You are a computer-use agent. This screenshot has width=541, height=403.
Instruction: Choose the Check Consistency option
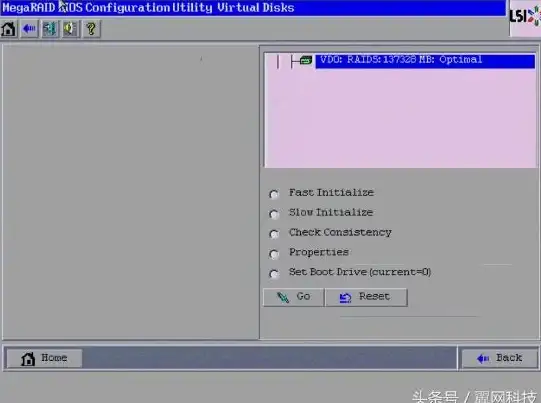click(274, 234)
